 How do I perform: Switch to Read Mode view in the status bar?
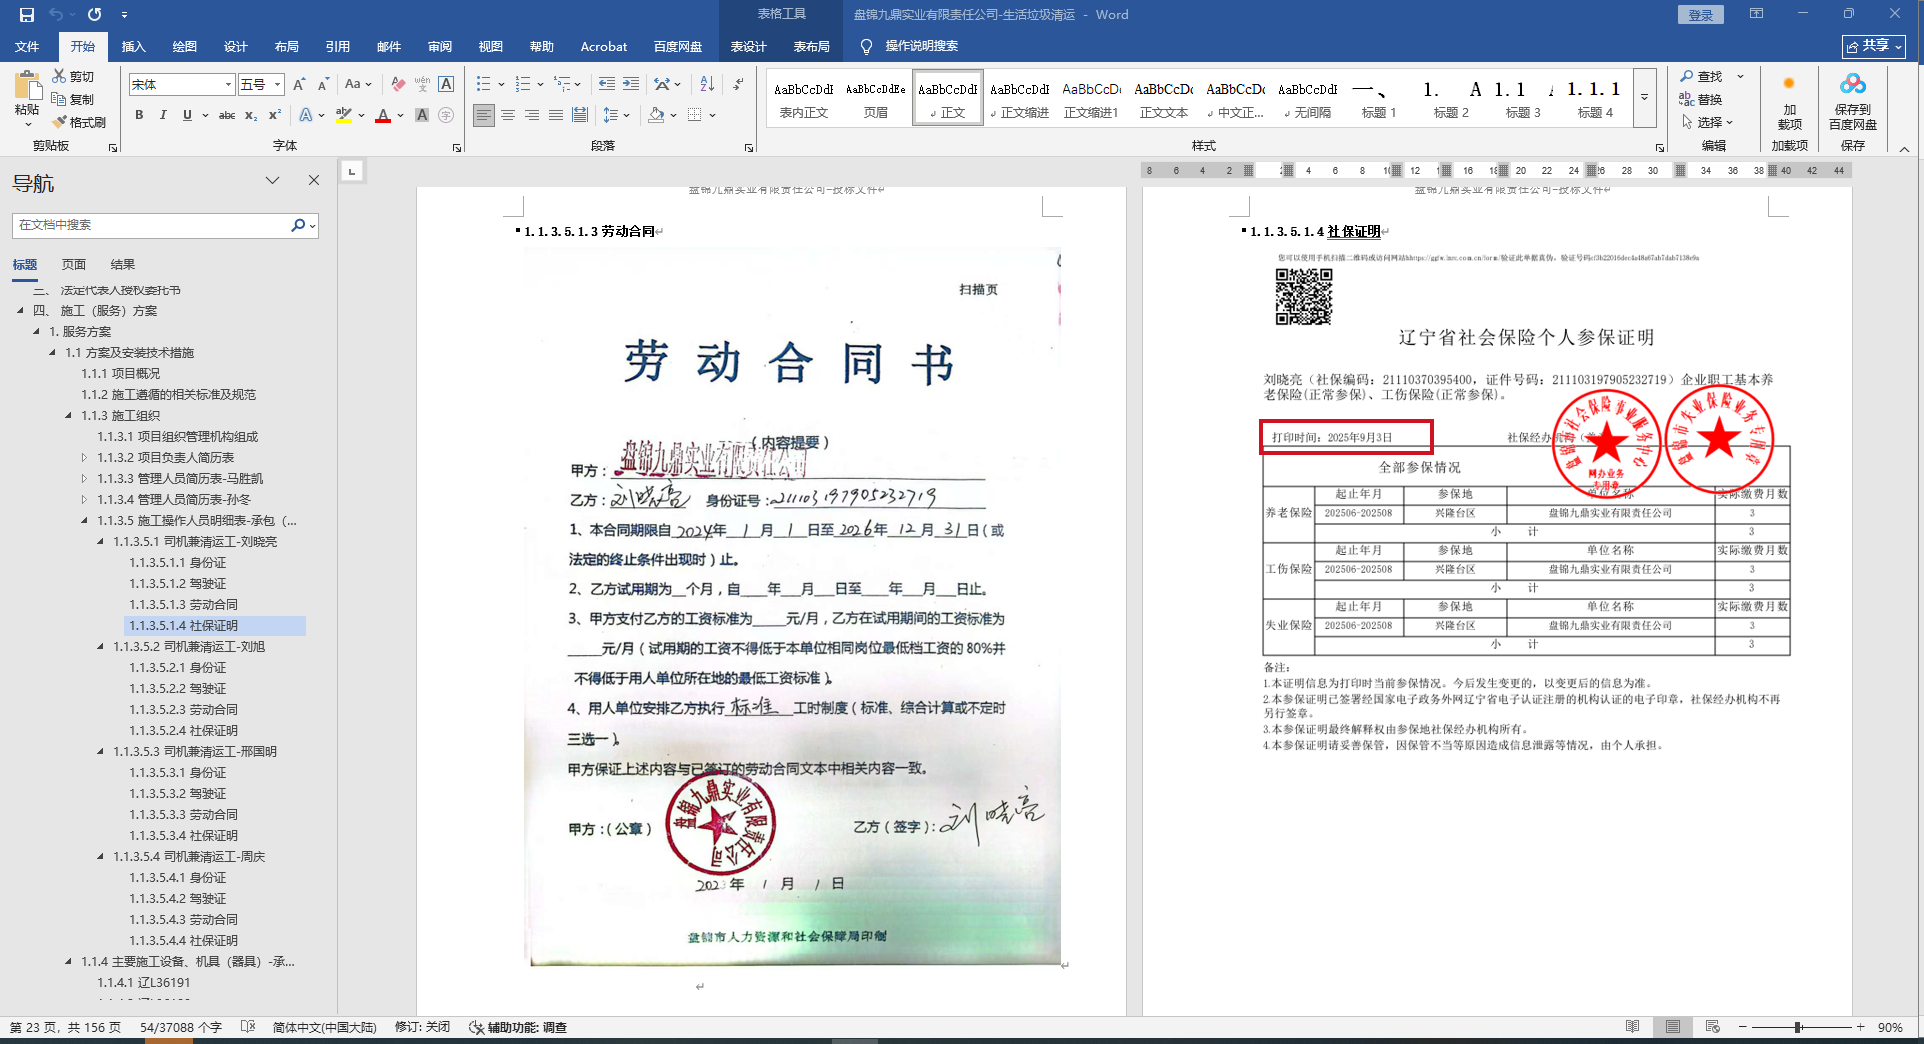[x=1633, y=1027]
